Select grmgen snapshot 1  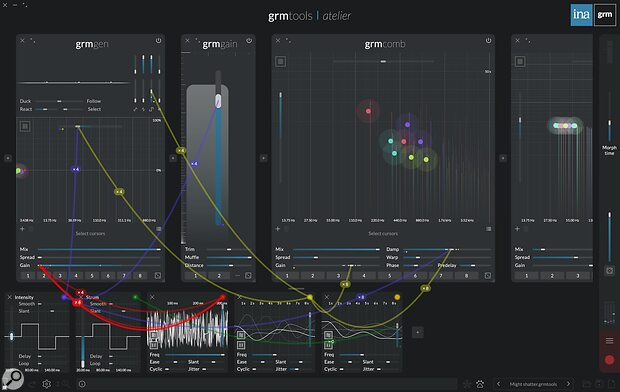(28, 276)
